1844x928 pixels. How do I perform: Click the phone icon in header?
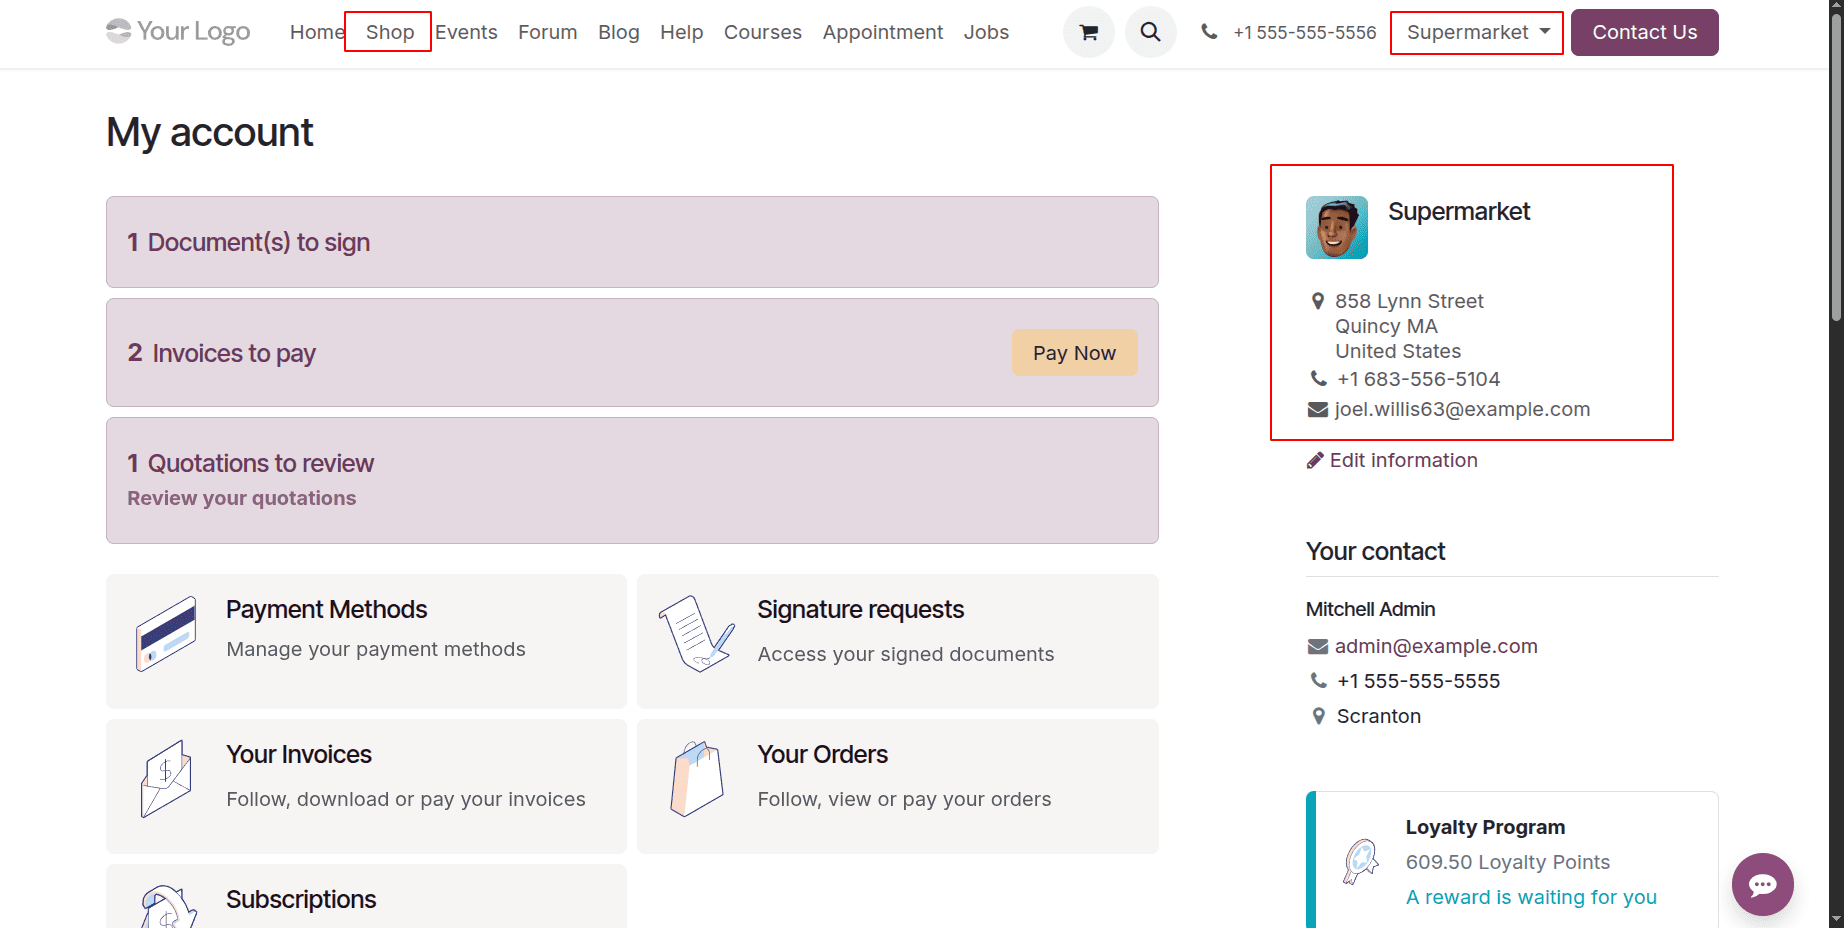(x=1209, y=32)
